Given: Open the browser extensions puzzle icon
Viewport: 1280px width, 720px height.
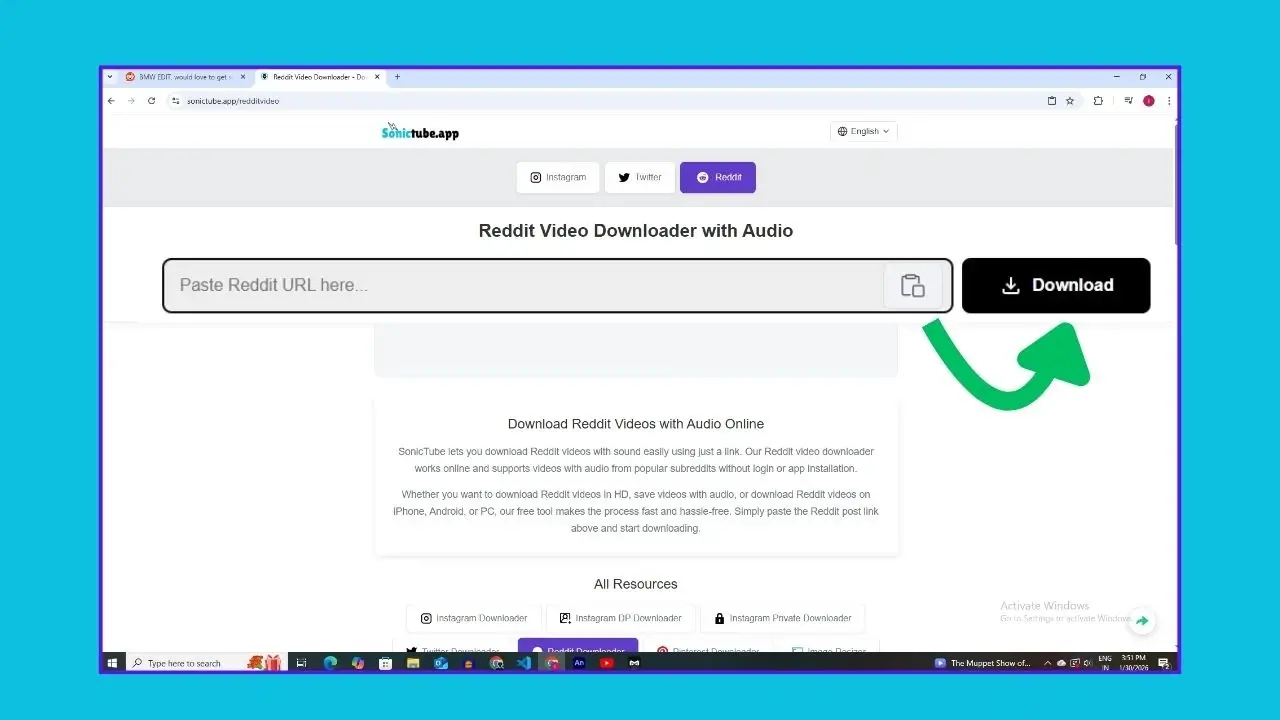Looking at the screenshot, I should 1098,101.
